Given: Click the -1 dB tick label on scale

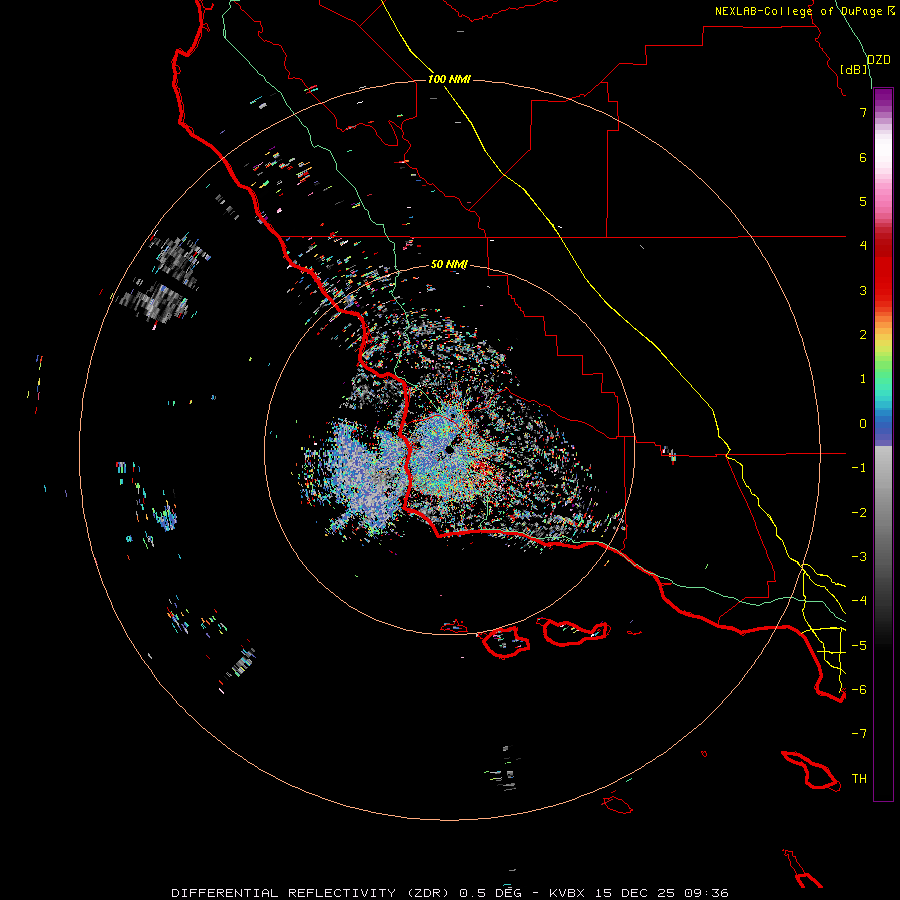Looking at the screenshot, I should 859,468.
